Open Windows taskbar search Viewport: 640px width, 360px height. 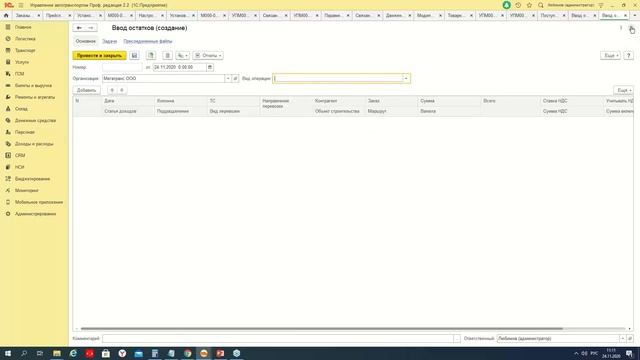(24, 353)
